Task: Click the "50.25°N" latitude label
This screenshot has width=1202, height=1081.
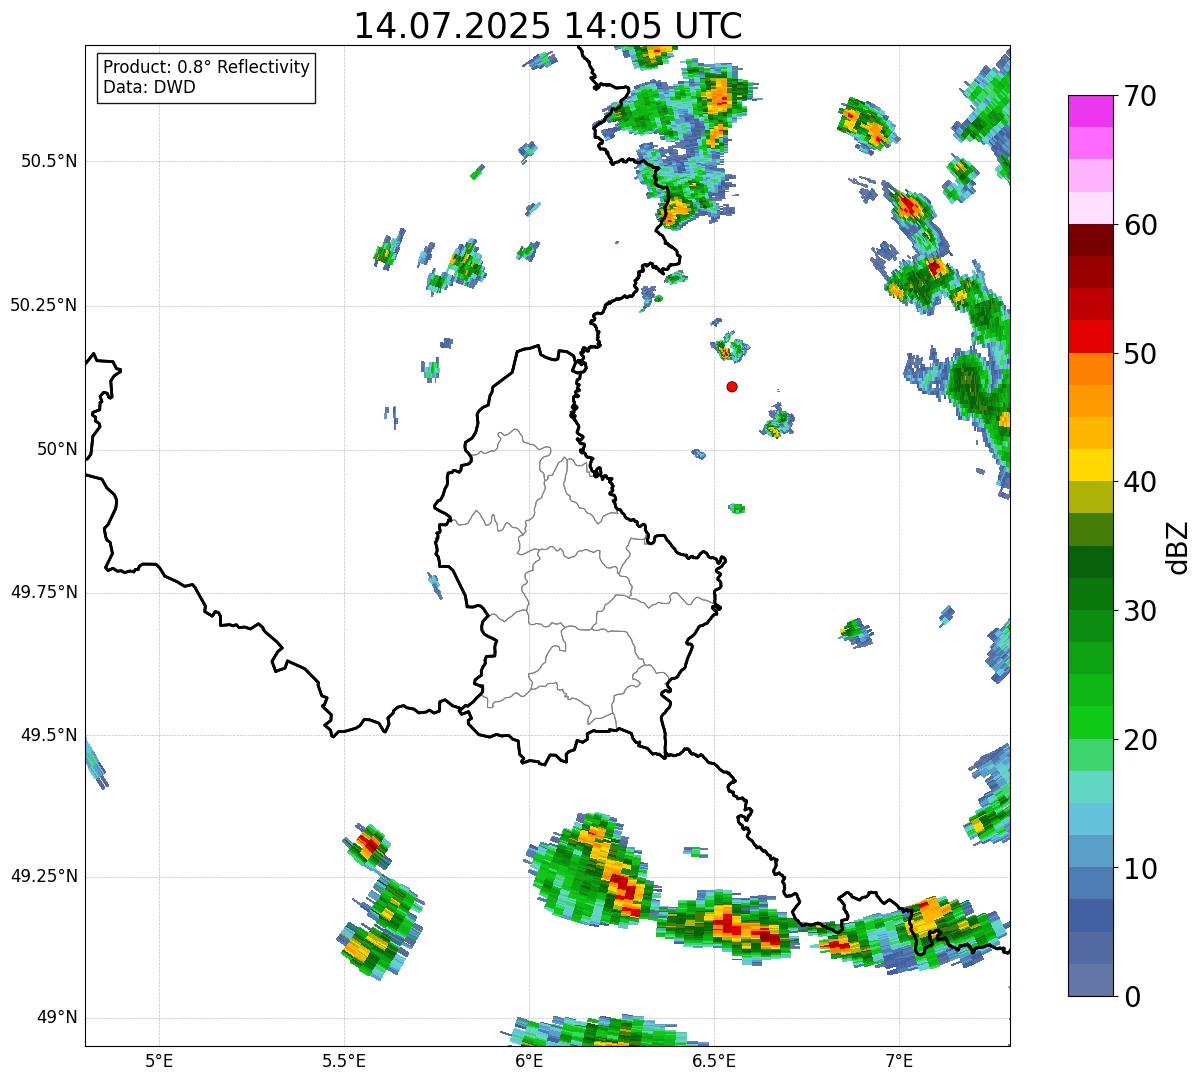Action: 44,305
